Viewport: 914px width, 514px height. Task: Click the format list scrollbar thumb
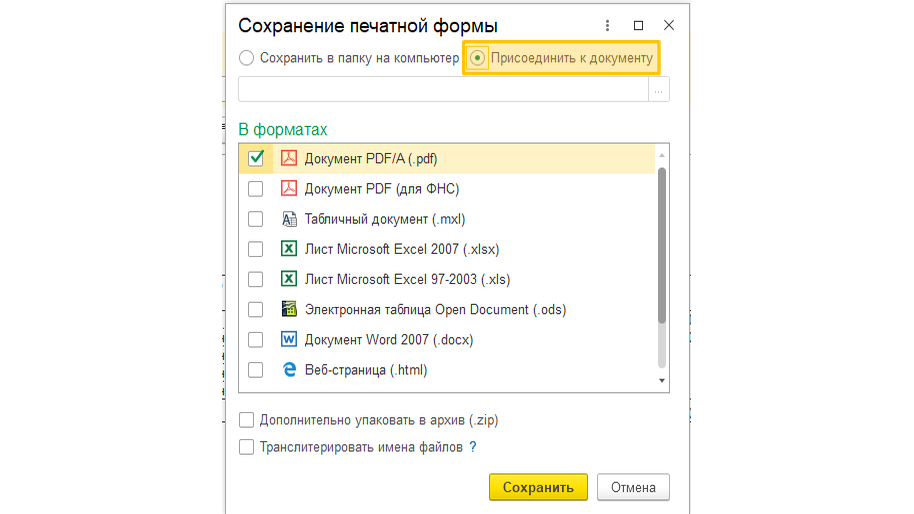(662, 245)
